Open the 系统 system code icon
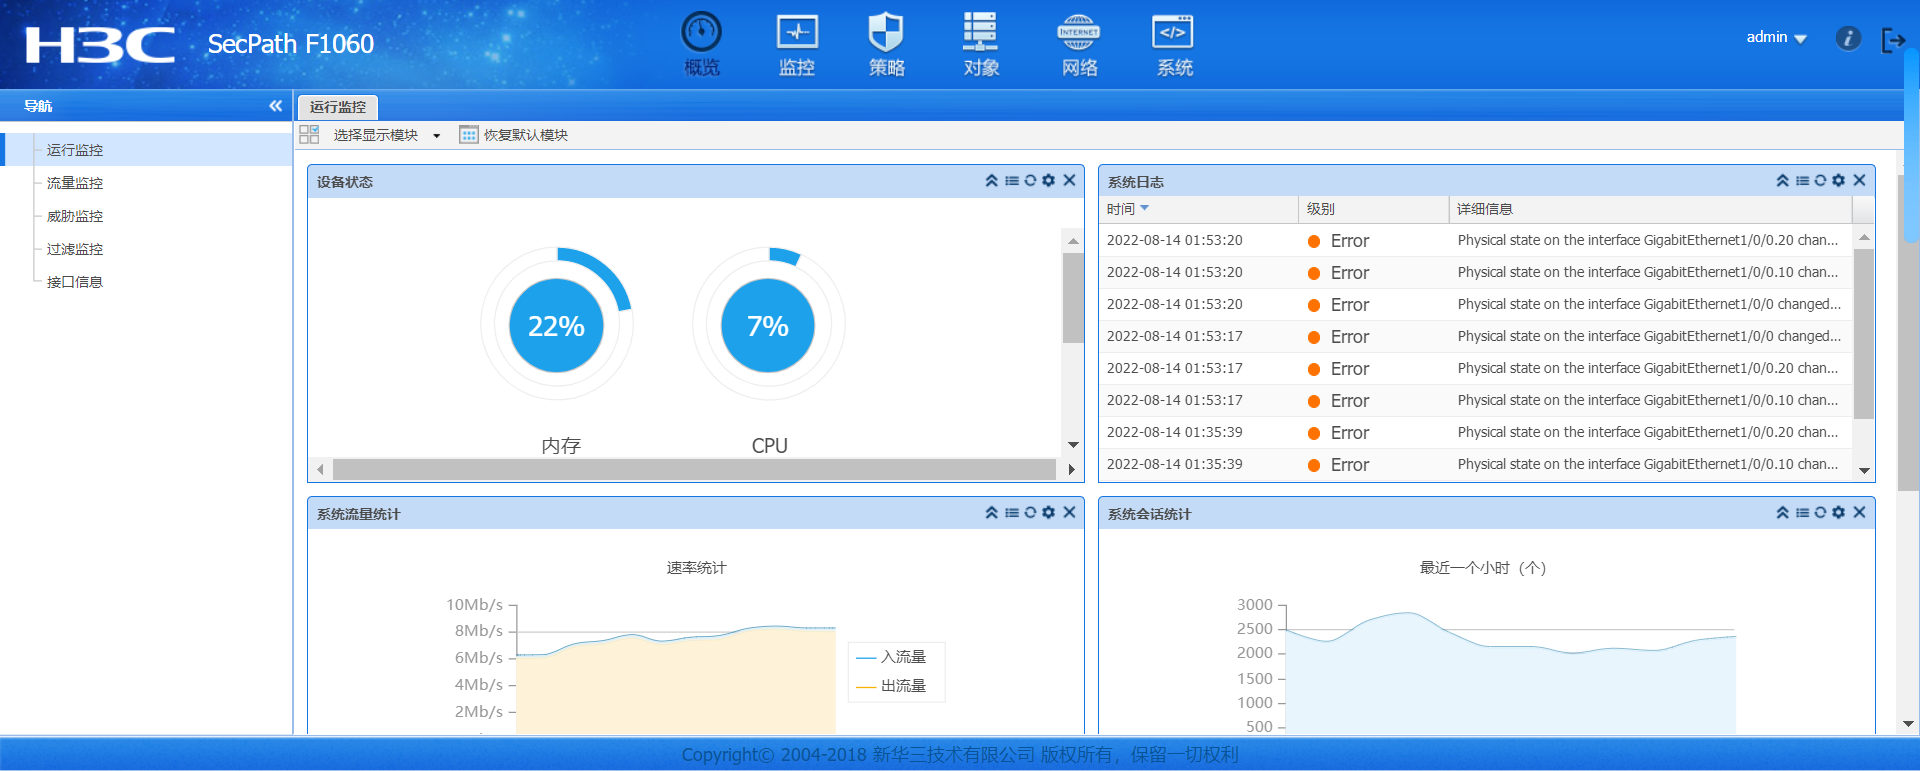 1173,44
